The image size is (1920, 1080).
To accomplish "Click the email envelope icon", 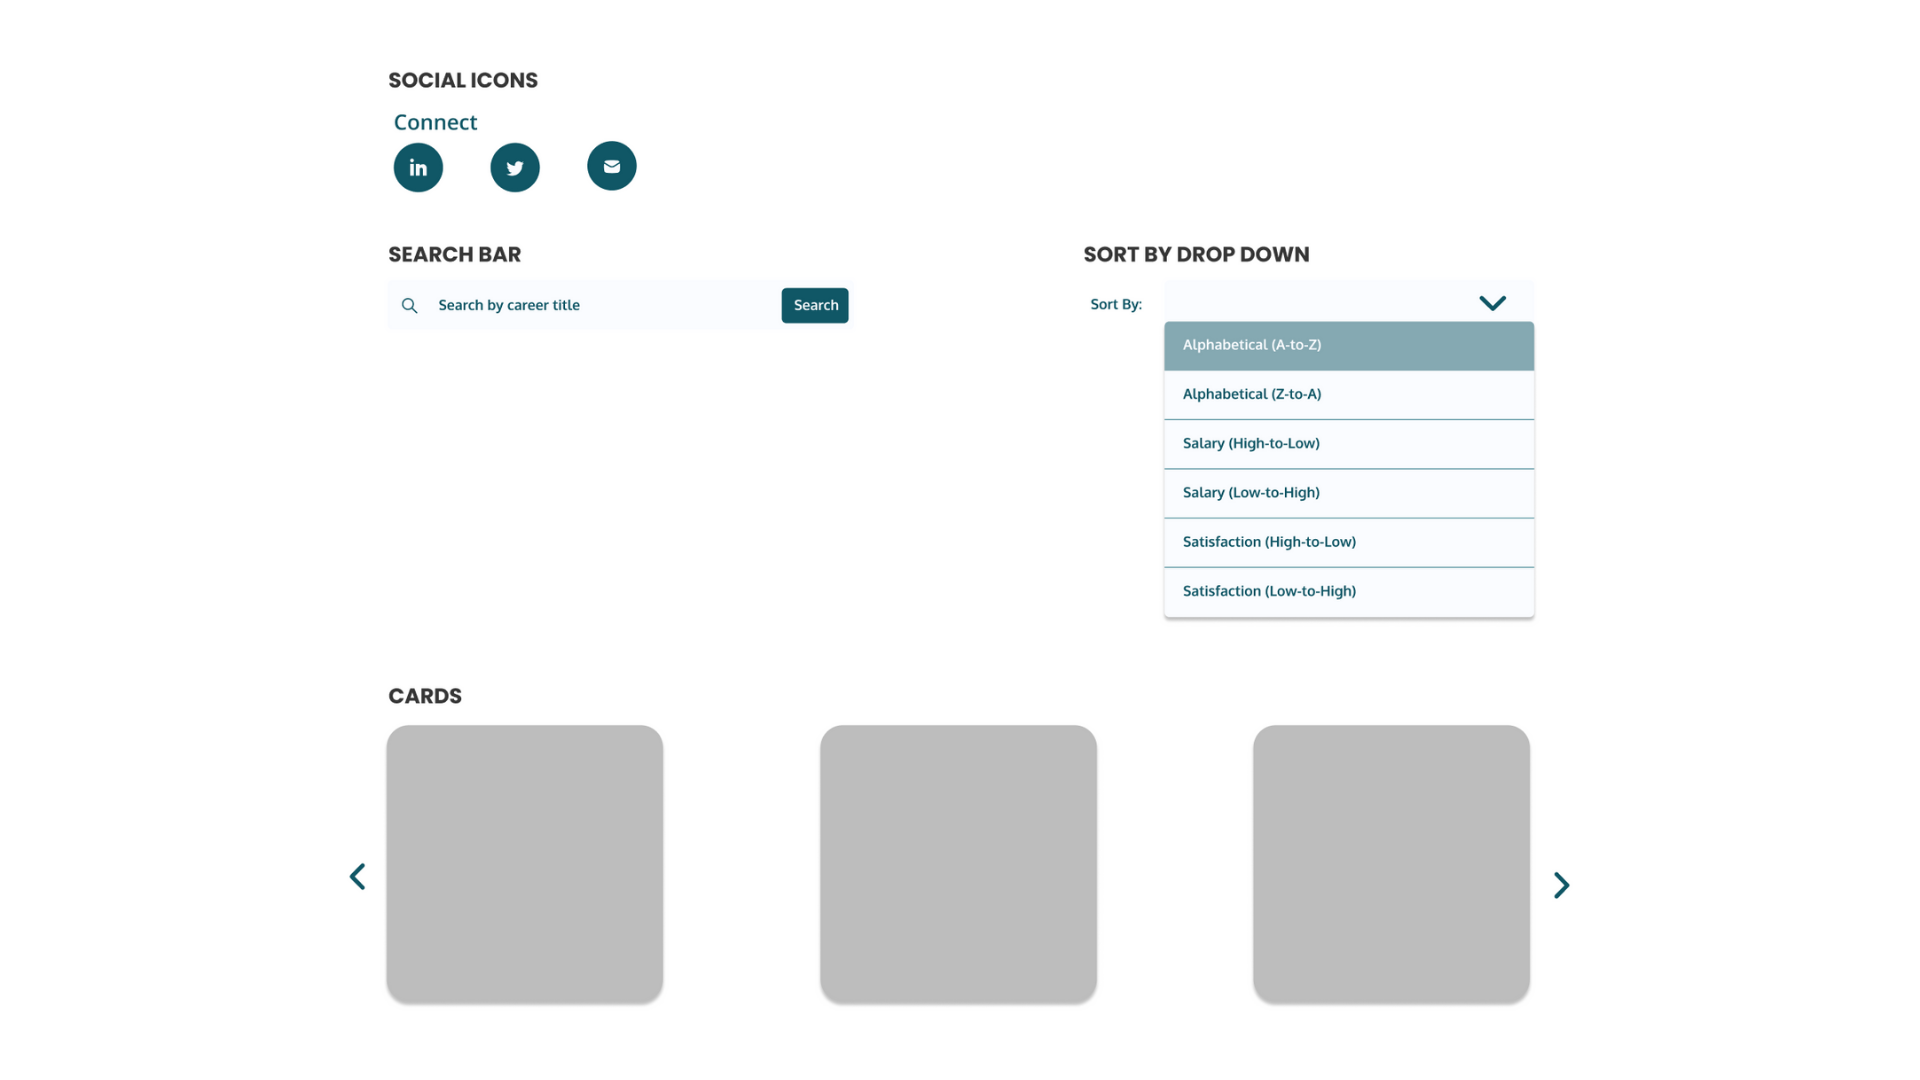I will [611, 166].
